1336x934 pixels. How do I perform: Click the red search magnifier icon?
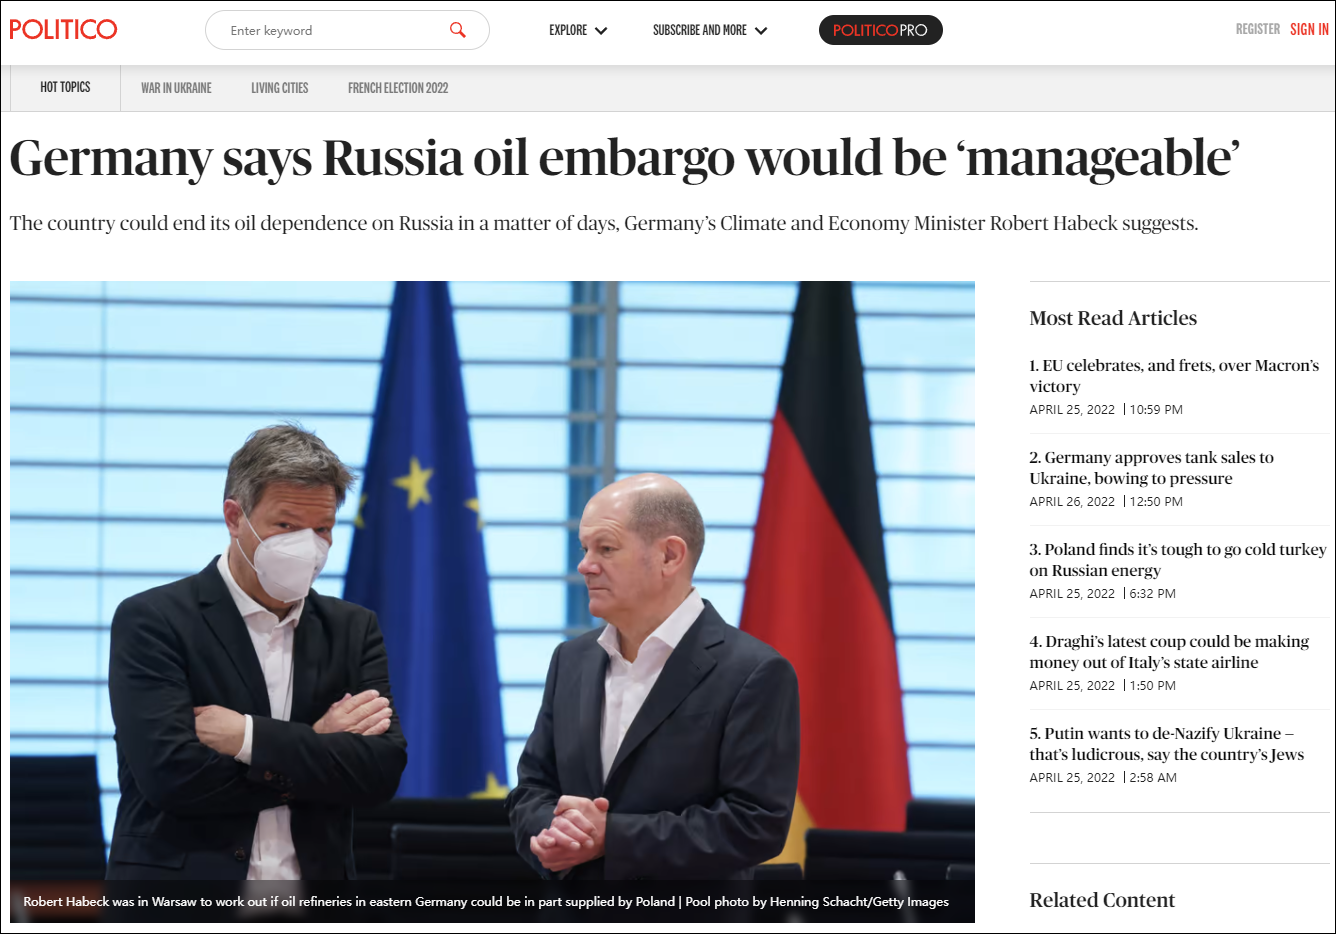458,30
